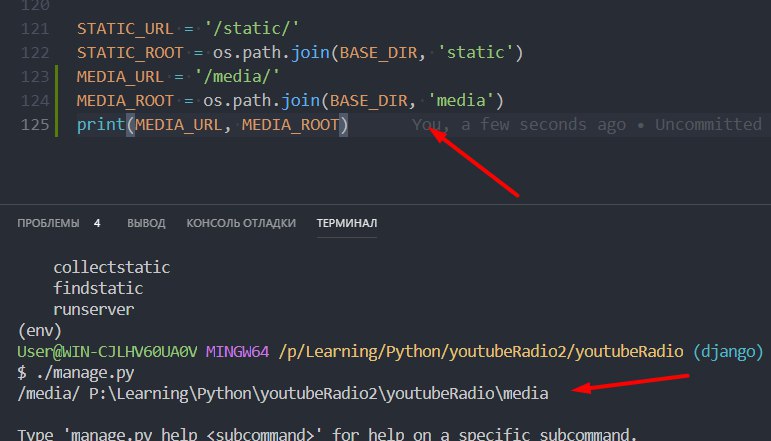The image size is (771, 441).
Task: Click the printed media path output line
Action: coord(283,394)
